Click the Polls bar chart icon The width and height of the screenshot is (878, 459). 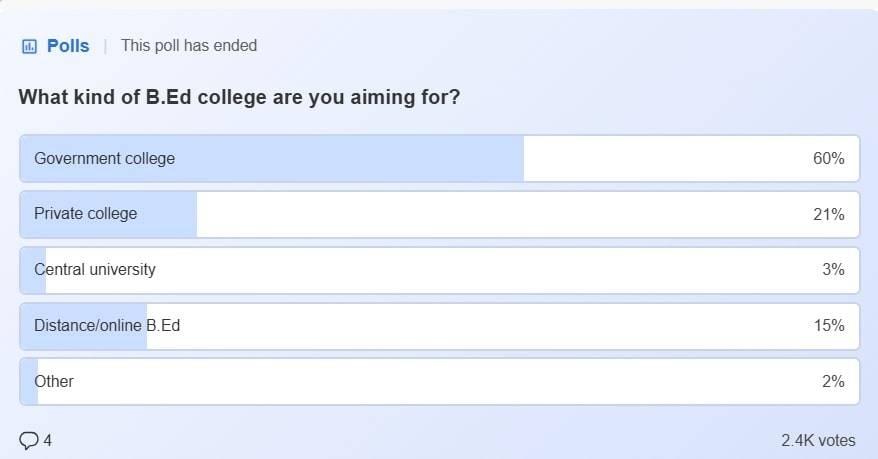pyautogui.click(x=30, y=46)
